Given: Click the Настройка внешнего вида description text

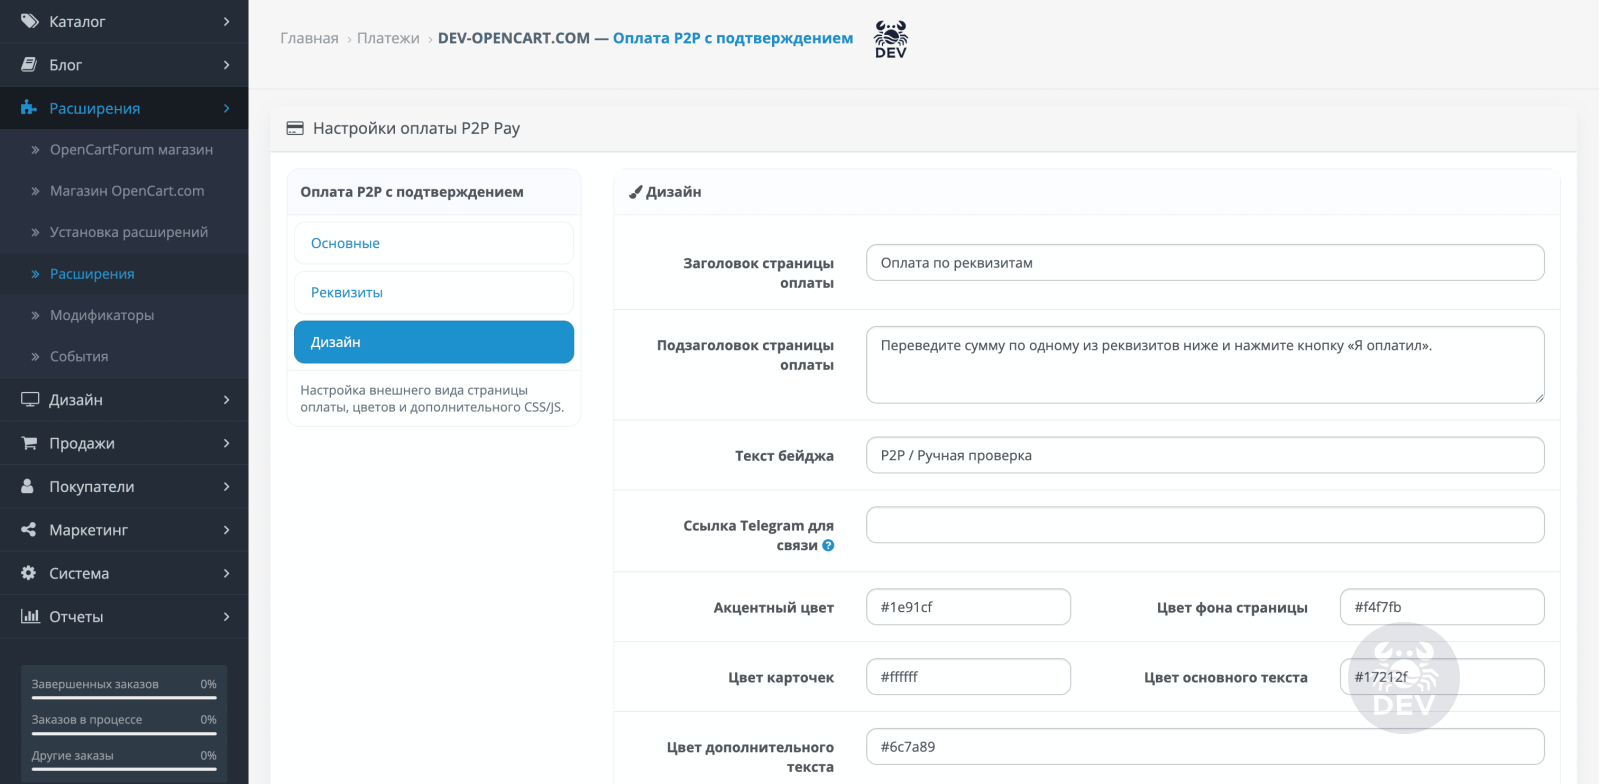Looking at the screenshot, I should [x=432, y=399].
